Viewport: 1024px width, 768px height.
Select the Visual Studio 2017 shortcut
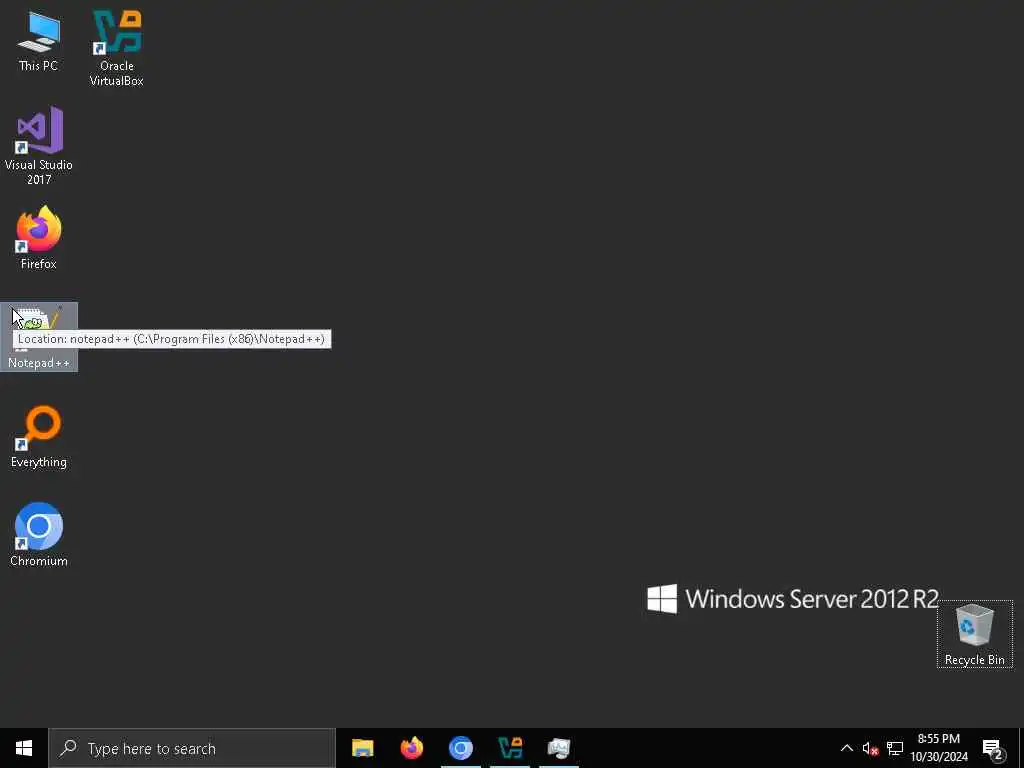[x=39, y=146]
